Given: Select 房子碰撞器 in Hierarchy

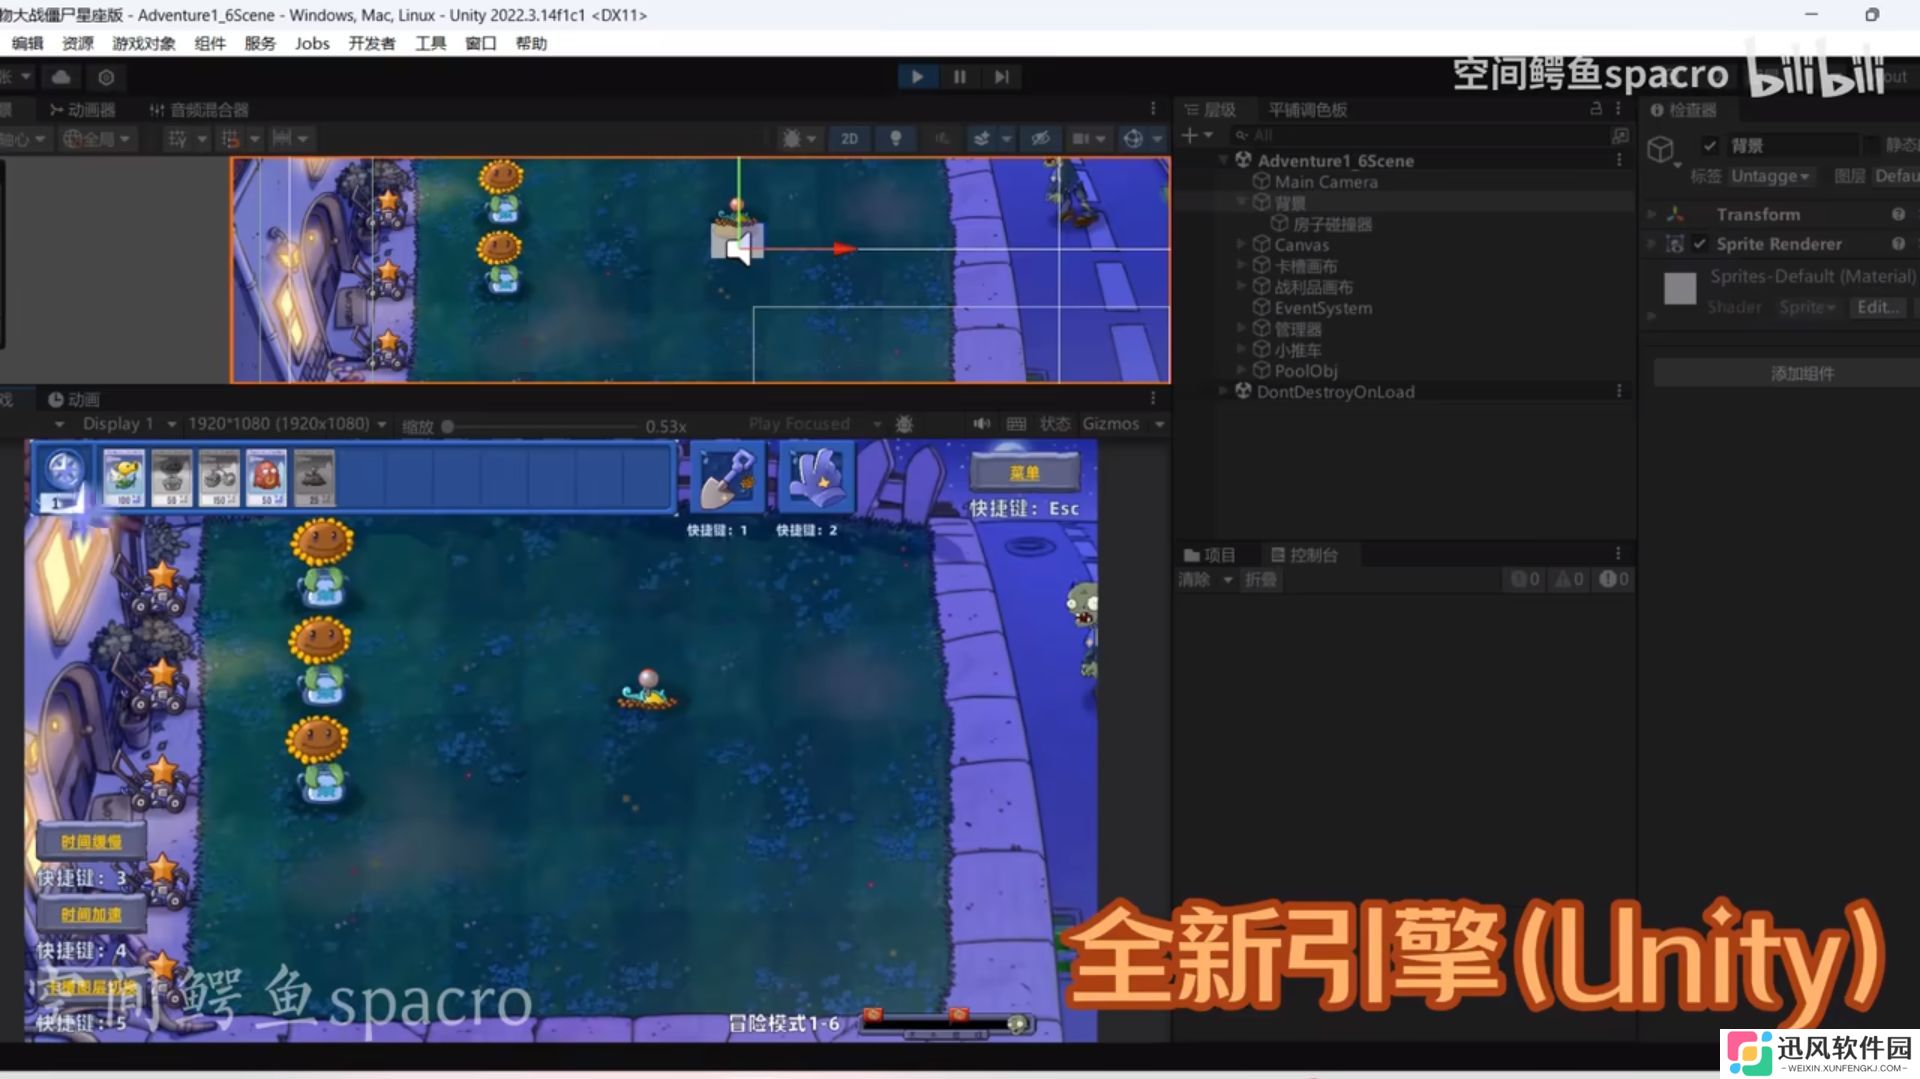Looking at the screenshot, I should point(1332,224).
